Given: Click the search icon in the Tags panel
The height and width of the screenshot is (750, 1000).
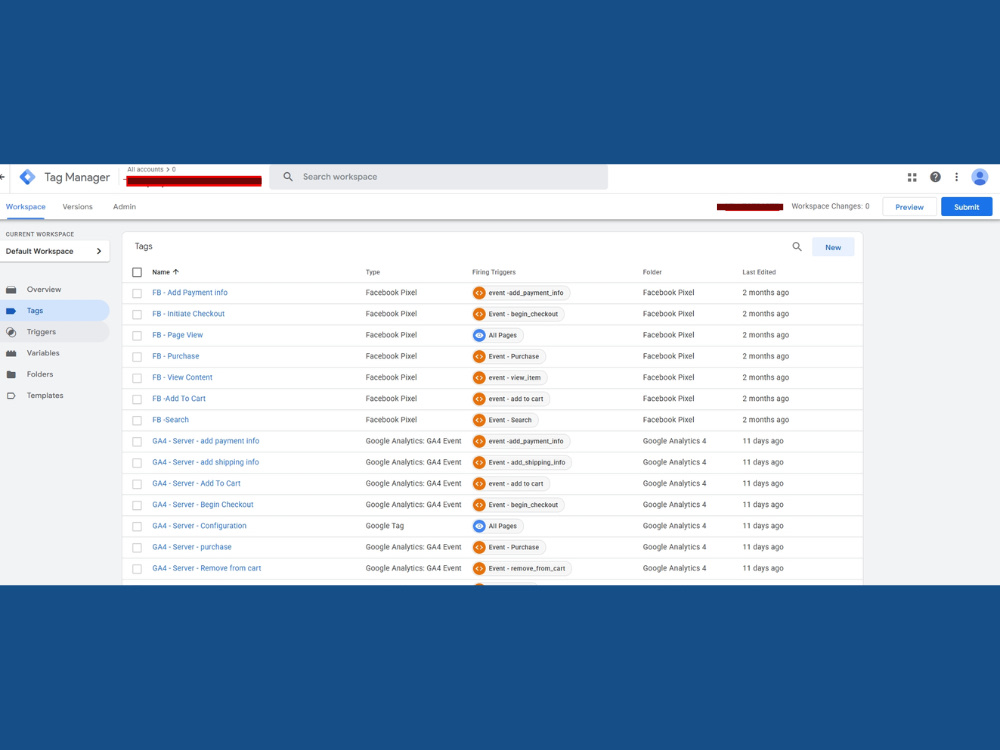Looking at the screenshot, I should (x=797, y=247).
